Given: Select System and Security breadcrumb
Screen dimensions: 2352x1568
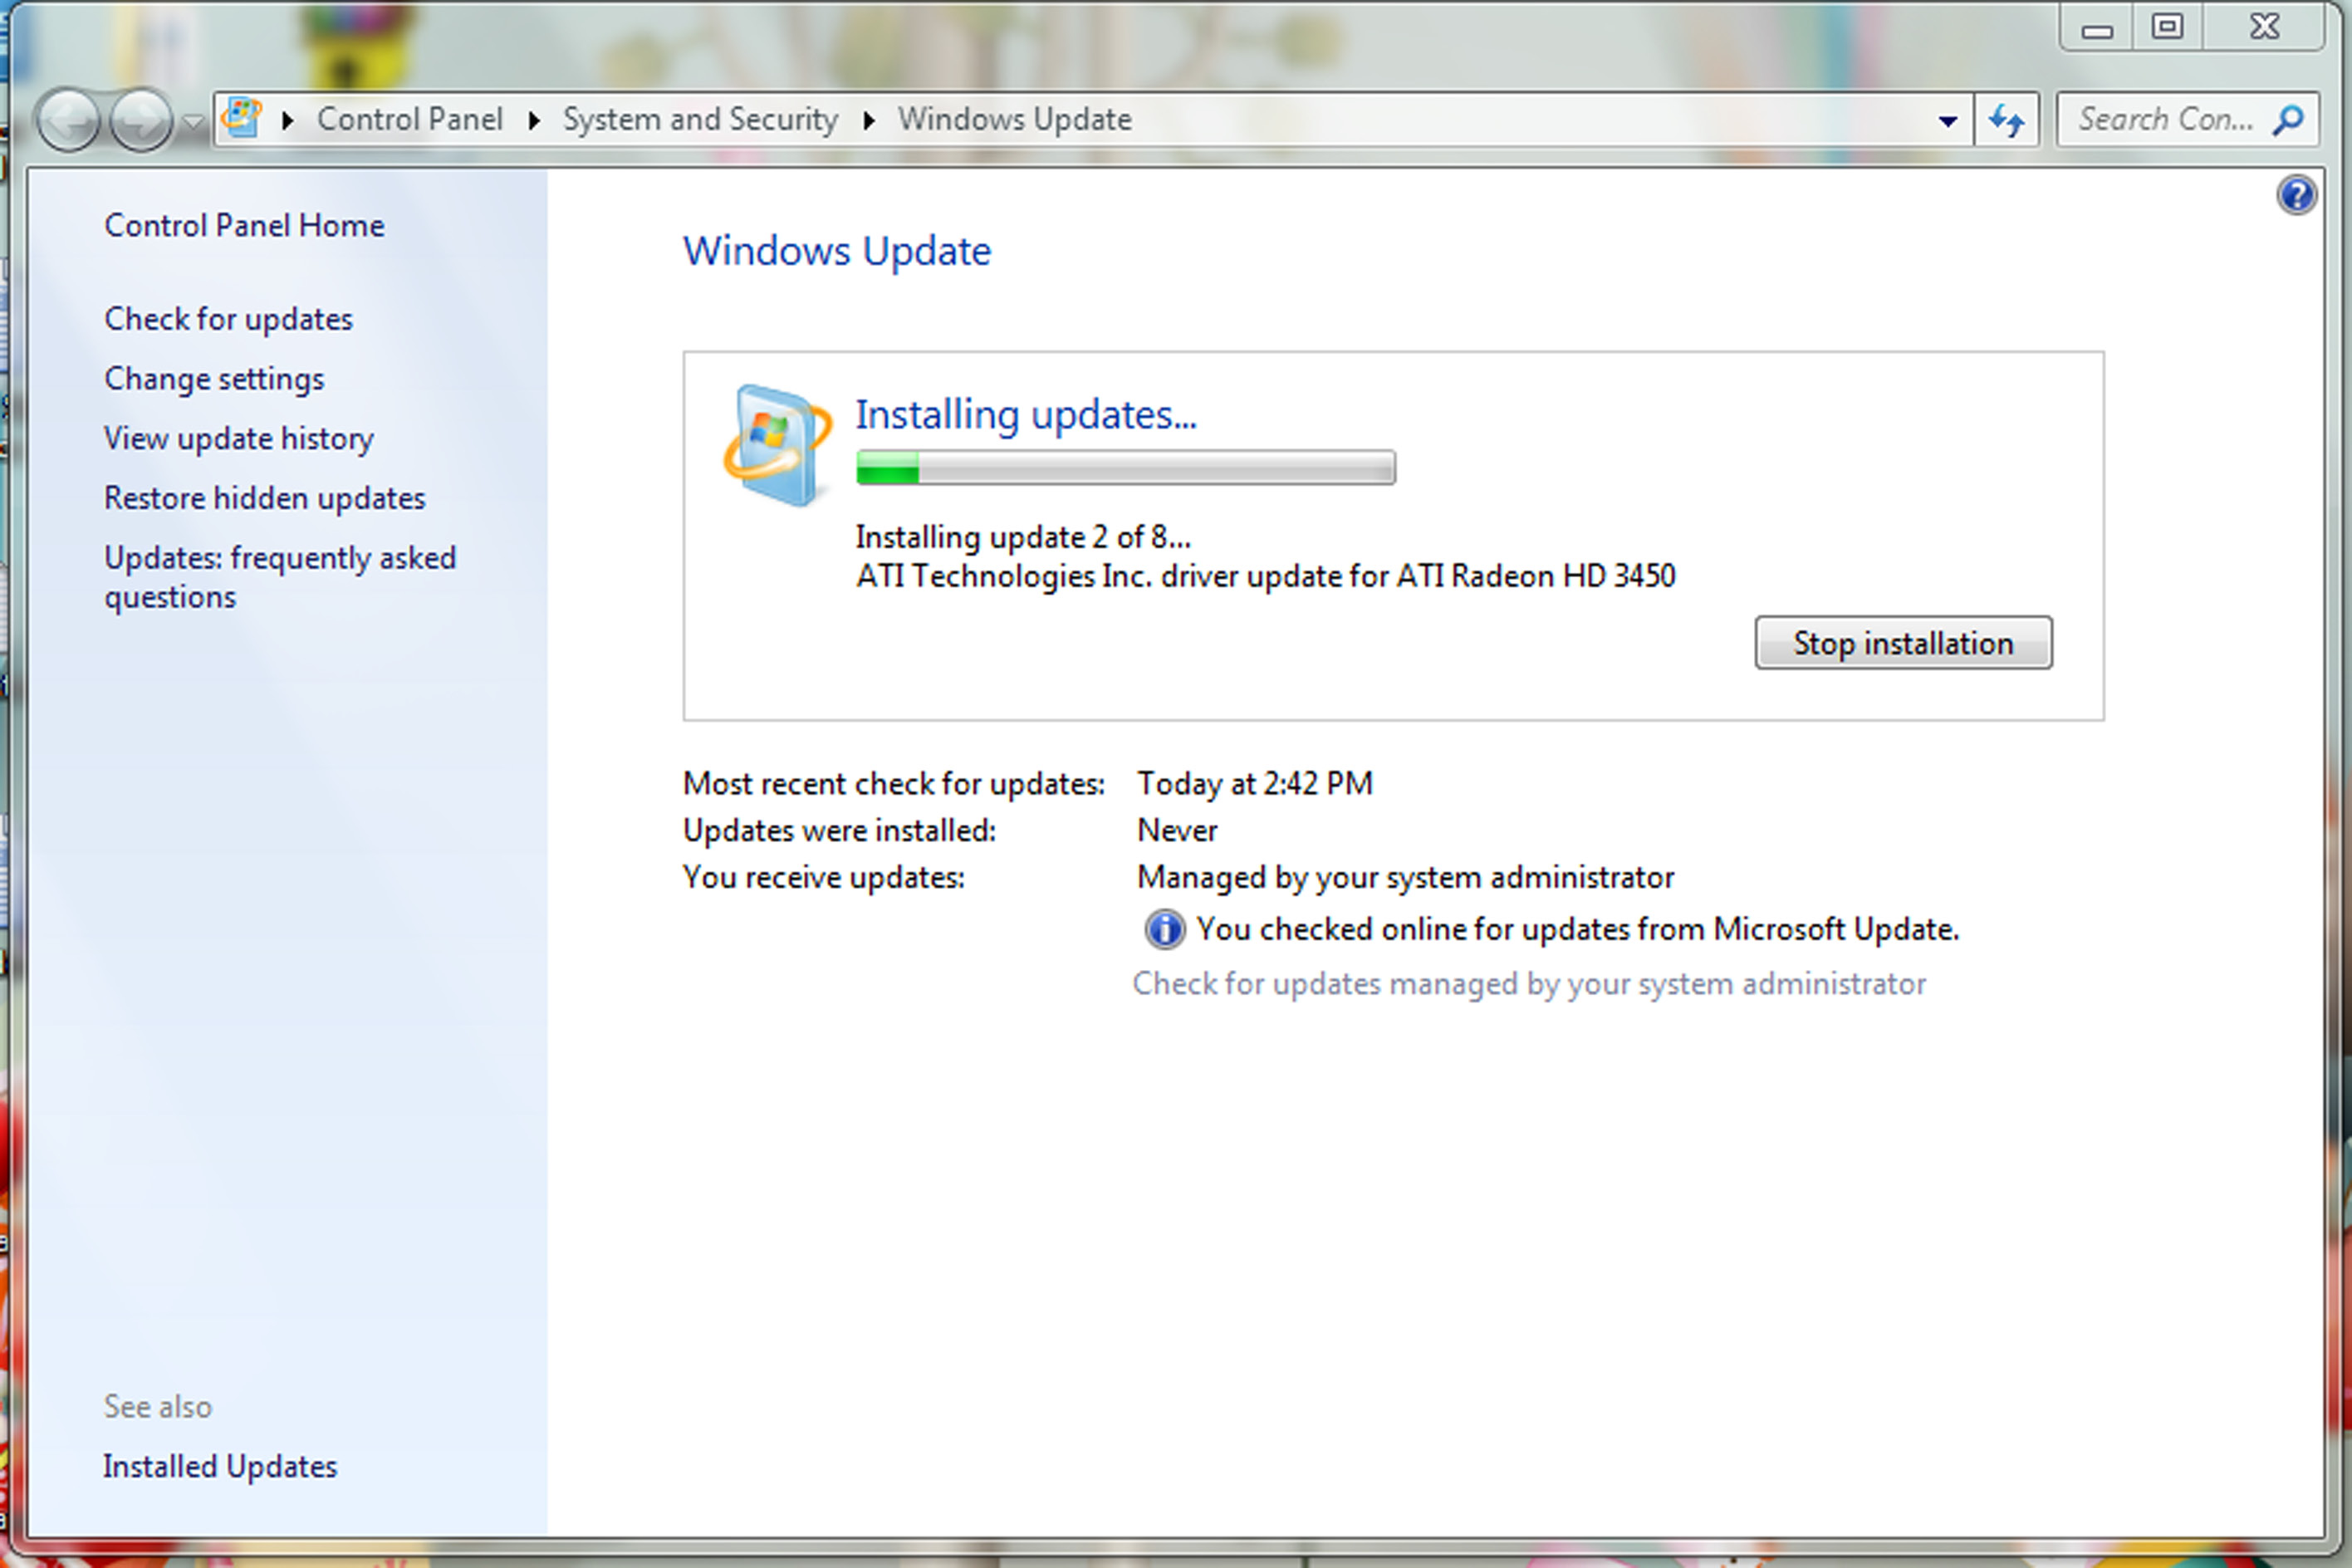Looking at the screenshot, I should pyautogui.click(x=700, y=119).
